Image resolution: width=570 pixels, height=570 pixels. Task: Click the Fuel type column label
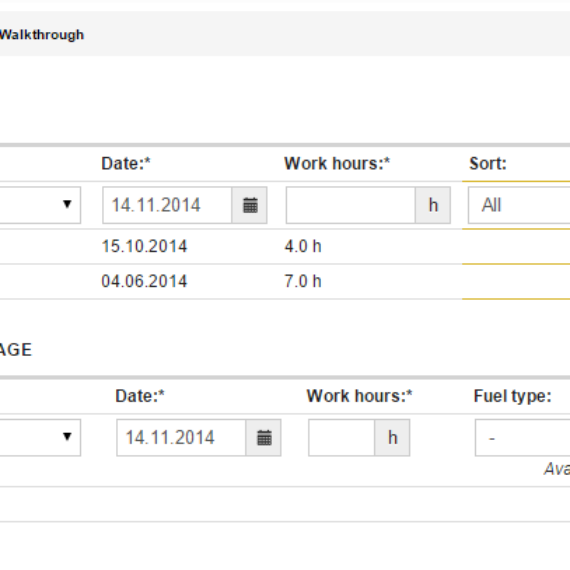[x=513, y=396]
